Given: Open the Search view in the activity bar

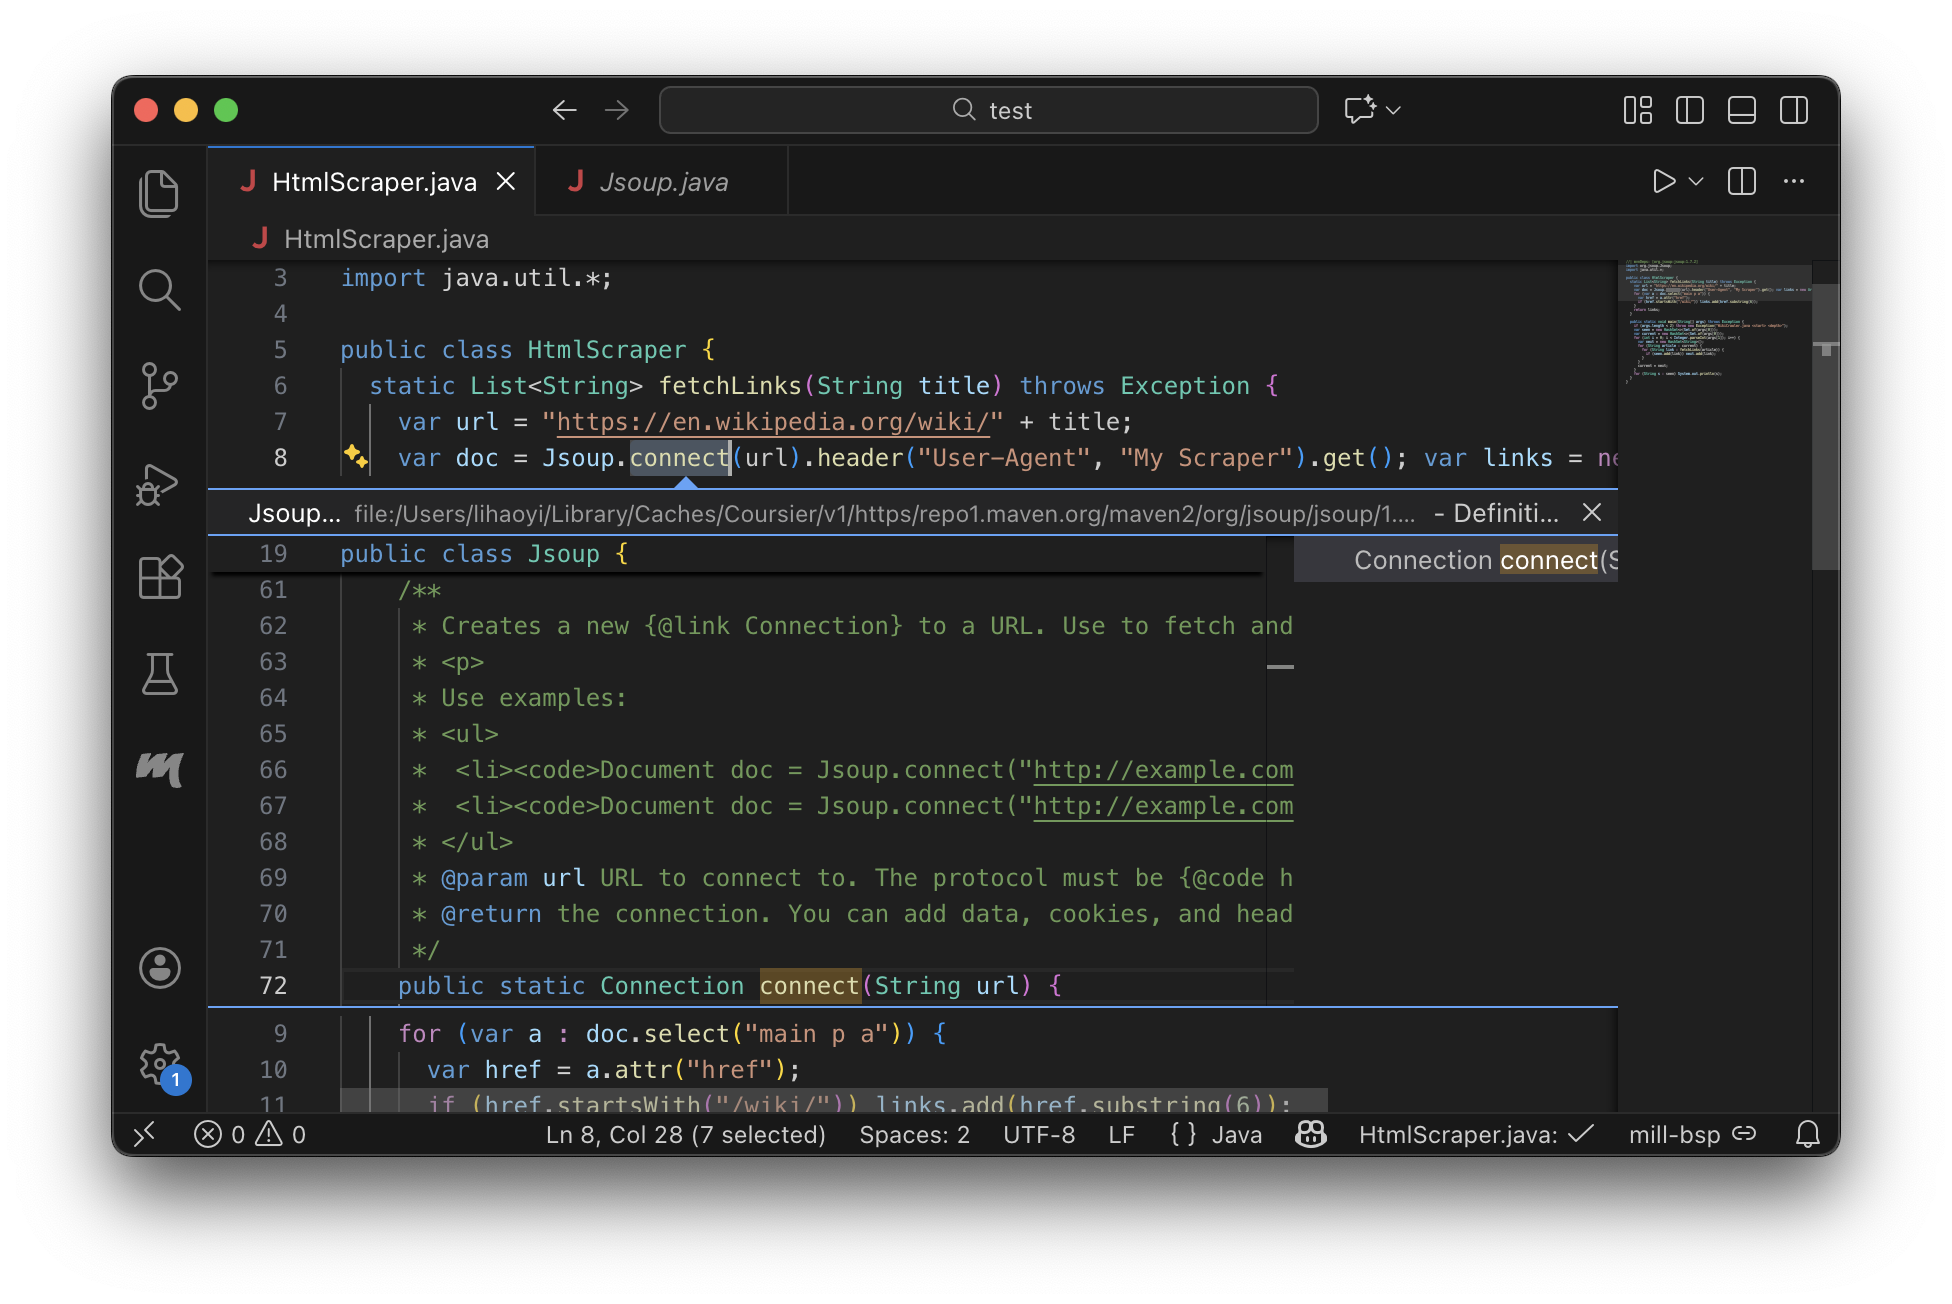Looking at the screenshot, I should pos(159,290).
